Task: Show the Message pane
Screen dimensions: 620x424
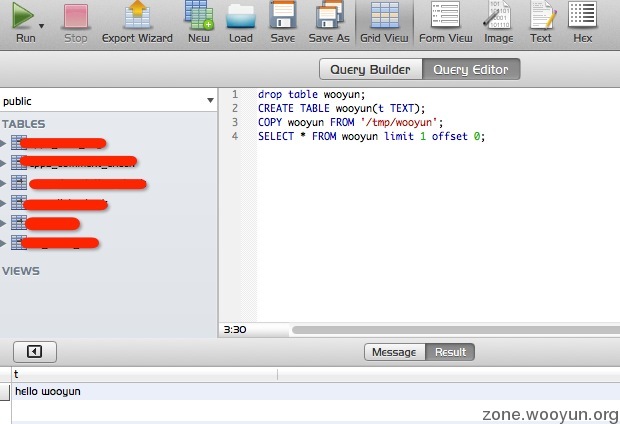Action: point(394,352)
